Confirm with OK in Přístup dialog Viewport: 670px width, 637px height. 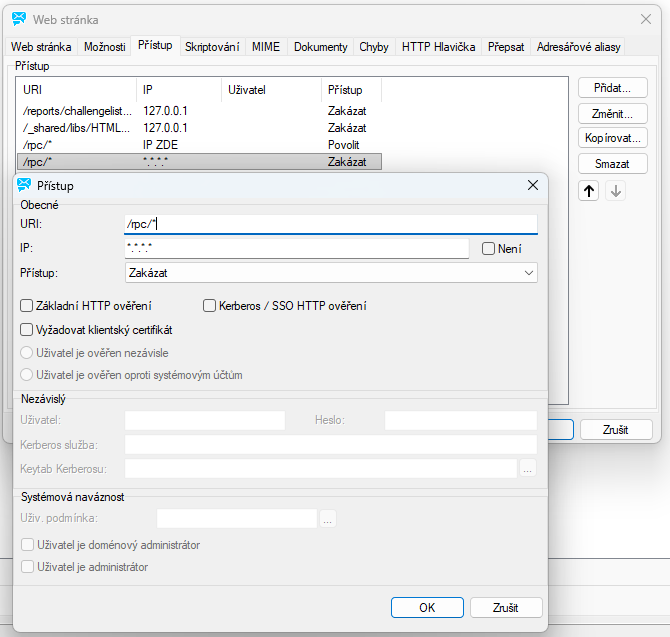click(427, 608)
